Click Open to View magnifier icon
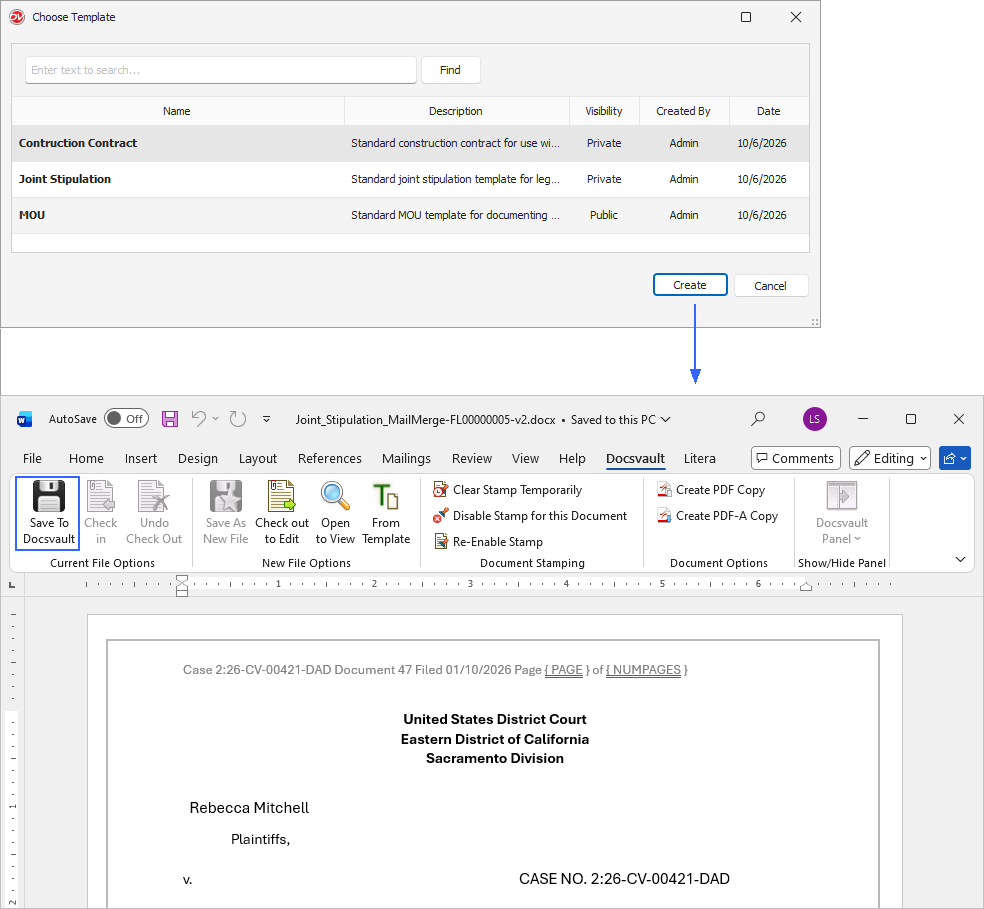Screen dimensions: 984x909 coord(335,496)
